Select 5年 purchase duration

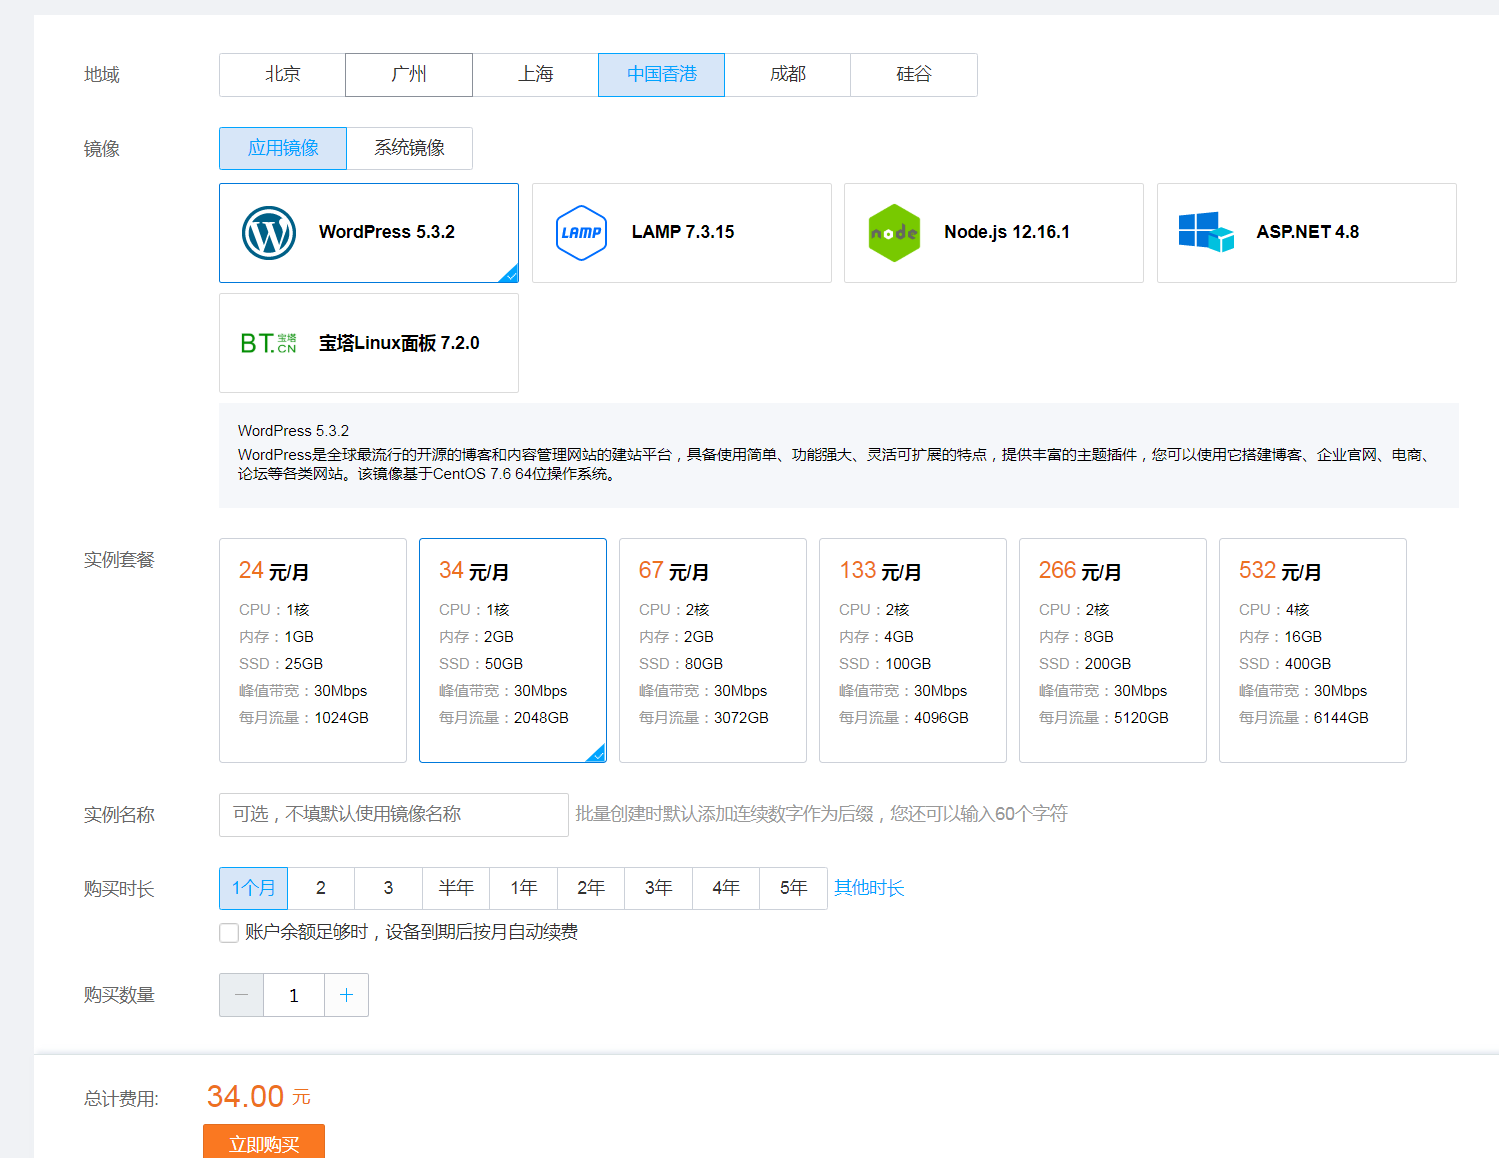794,888
